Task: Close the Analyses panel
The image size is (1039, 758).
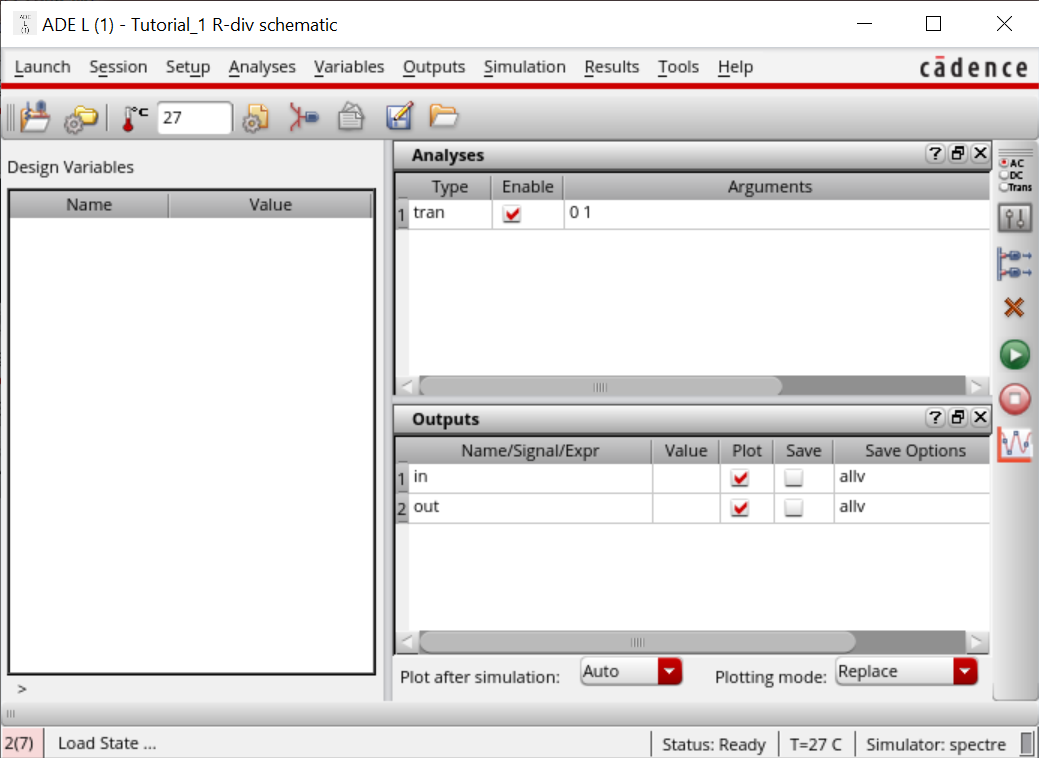Action: pos(980,154)
